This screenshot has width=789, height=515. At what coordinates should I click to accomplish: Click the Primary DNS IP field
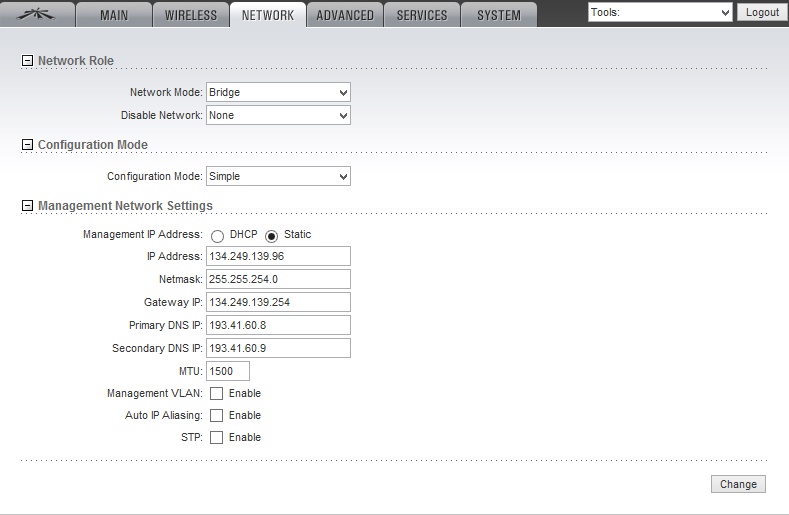pyautogui.click(x=278, y=325)
